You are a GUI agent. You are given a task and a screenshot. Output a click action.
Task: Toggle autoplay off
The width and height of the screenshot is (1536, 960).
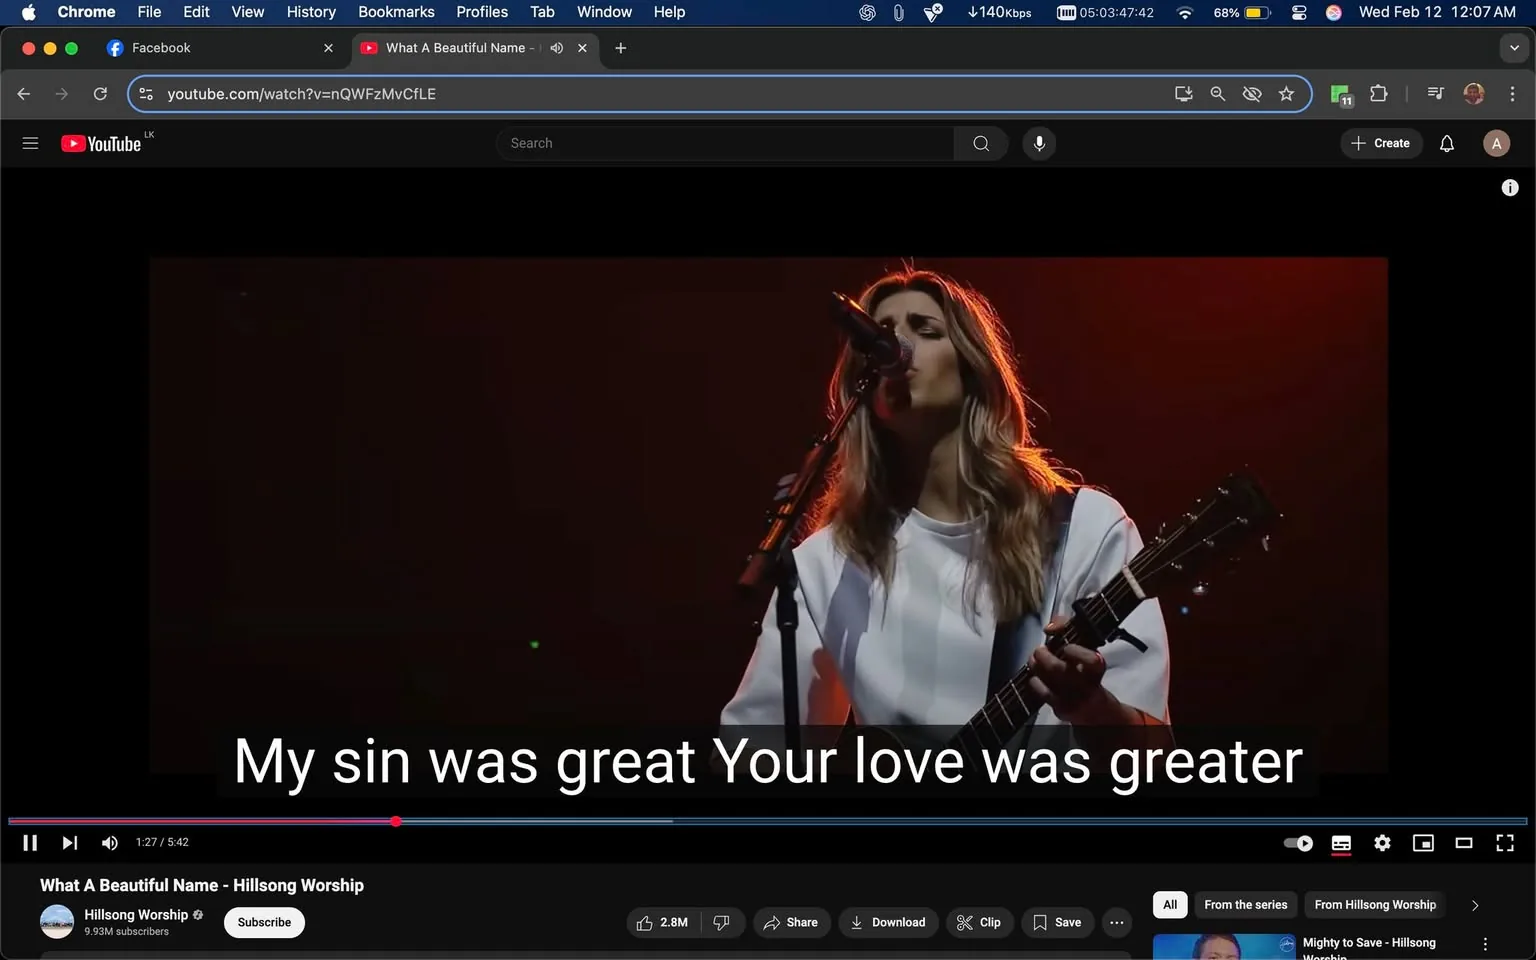(x=1297, y=842)
